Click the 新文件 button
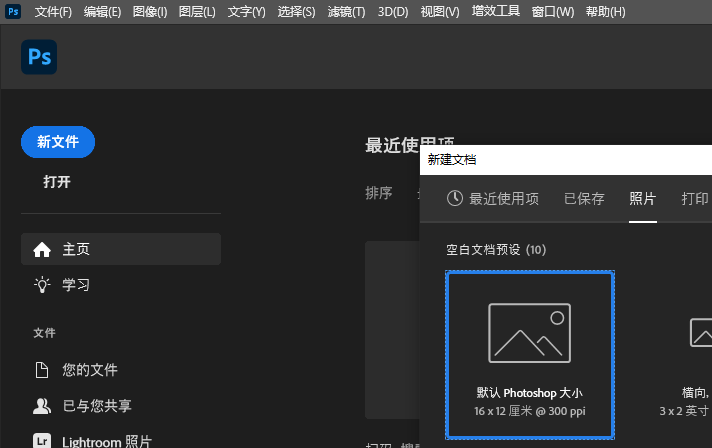This screenshot has width=712, height=448. (58, 142)
